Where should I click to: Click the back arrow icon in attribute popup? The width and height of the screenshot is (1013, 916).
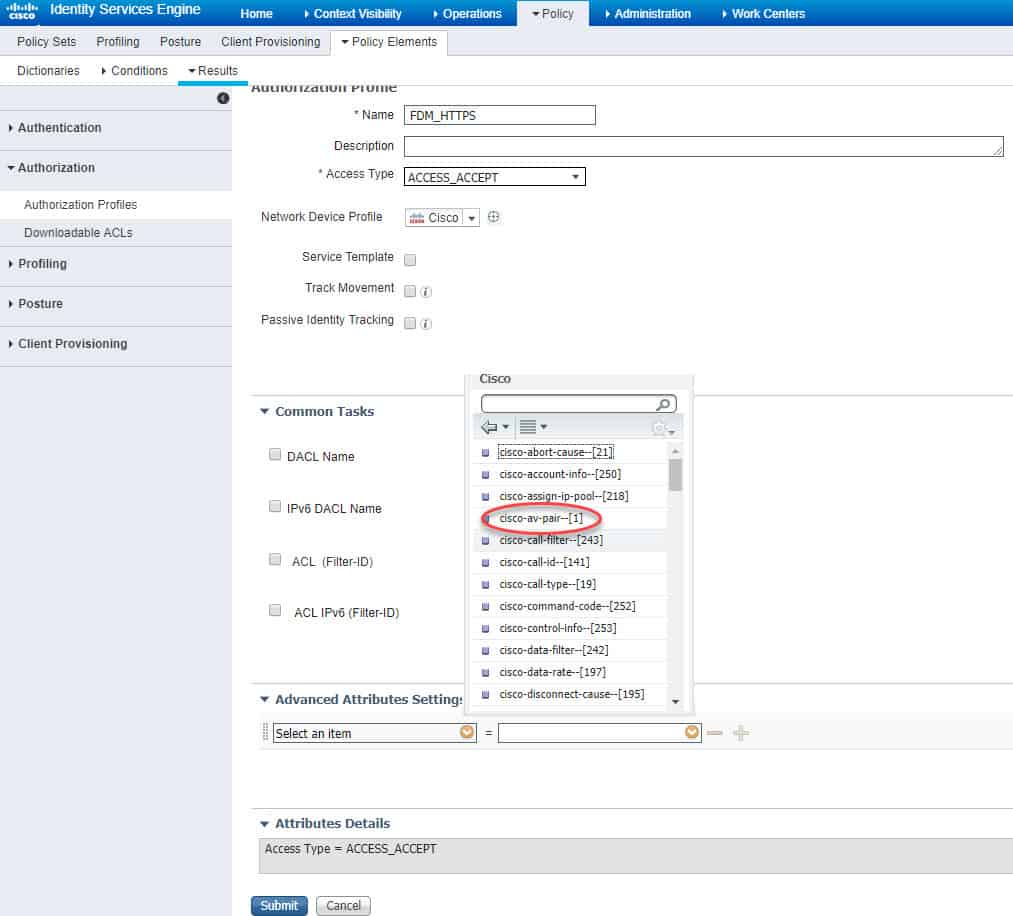click(x=489, y=427)
